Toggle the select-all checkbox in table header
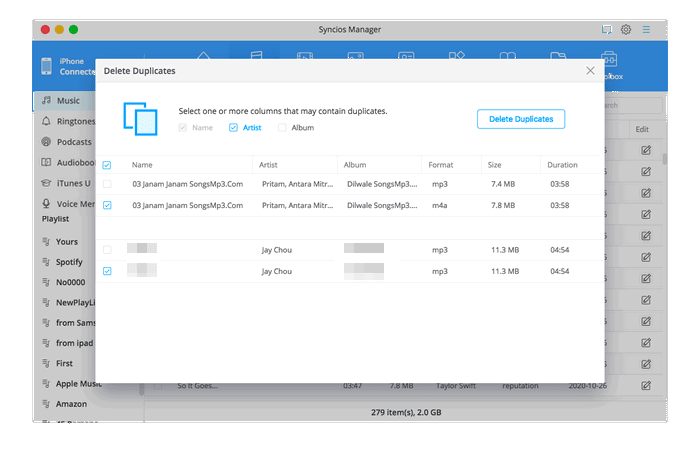This screenshot has width=700, height=469. [107, 165]
